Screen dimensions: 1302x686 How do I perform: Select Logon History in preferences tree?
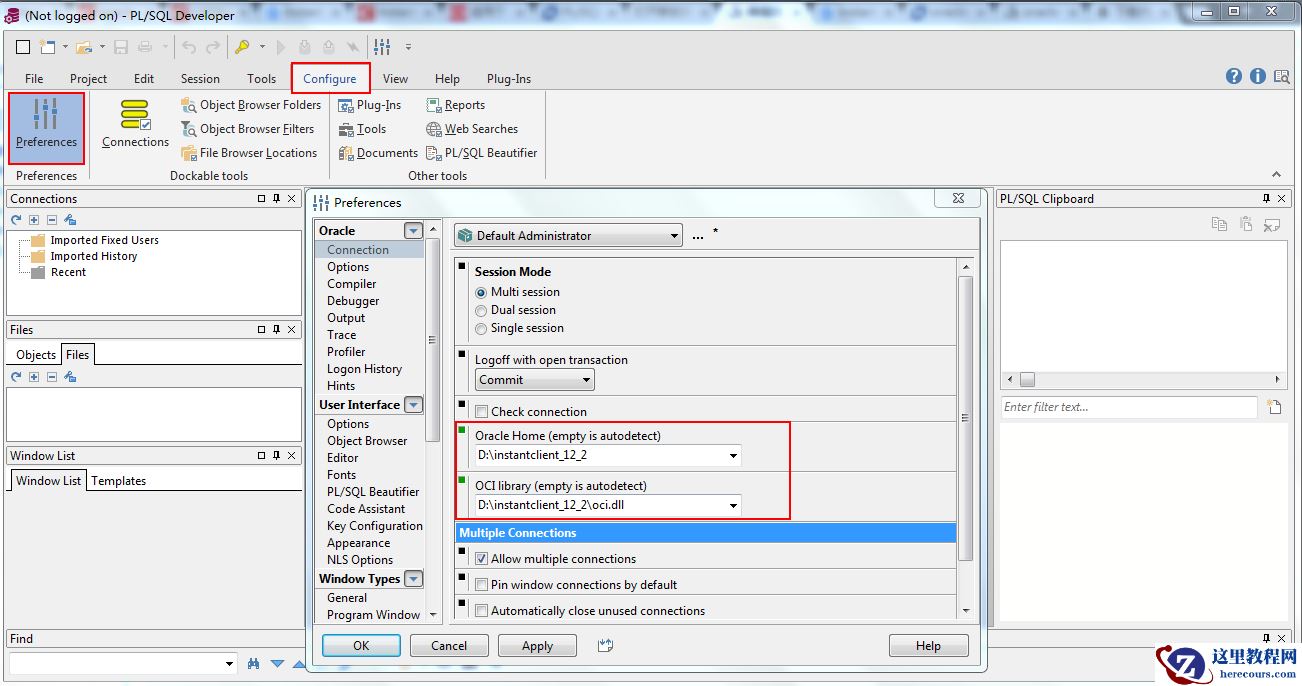[364, 369]
